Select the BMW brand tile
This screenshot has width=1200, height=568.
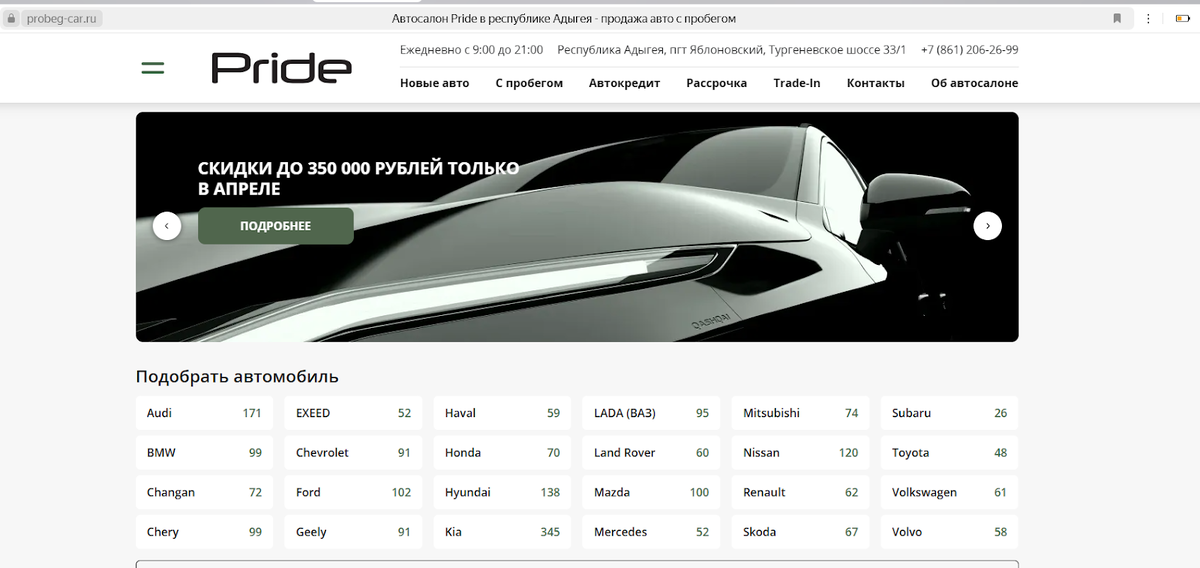point(203,453)
